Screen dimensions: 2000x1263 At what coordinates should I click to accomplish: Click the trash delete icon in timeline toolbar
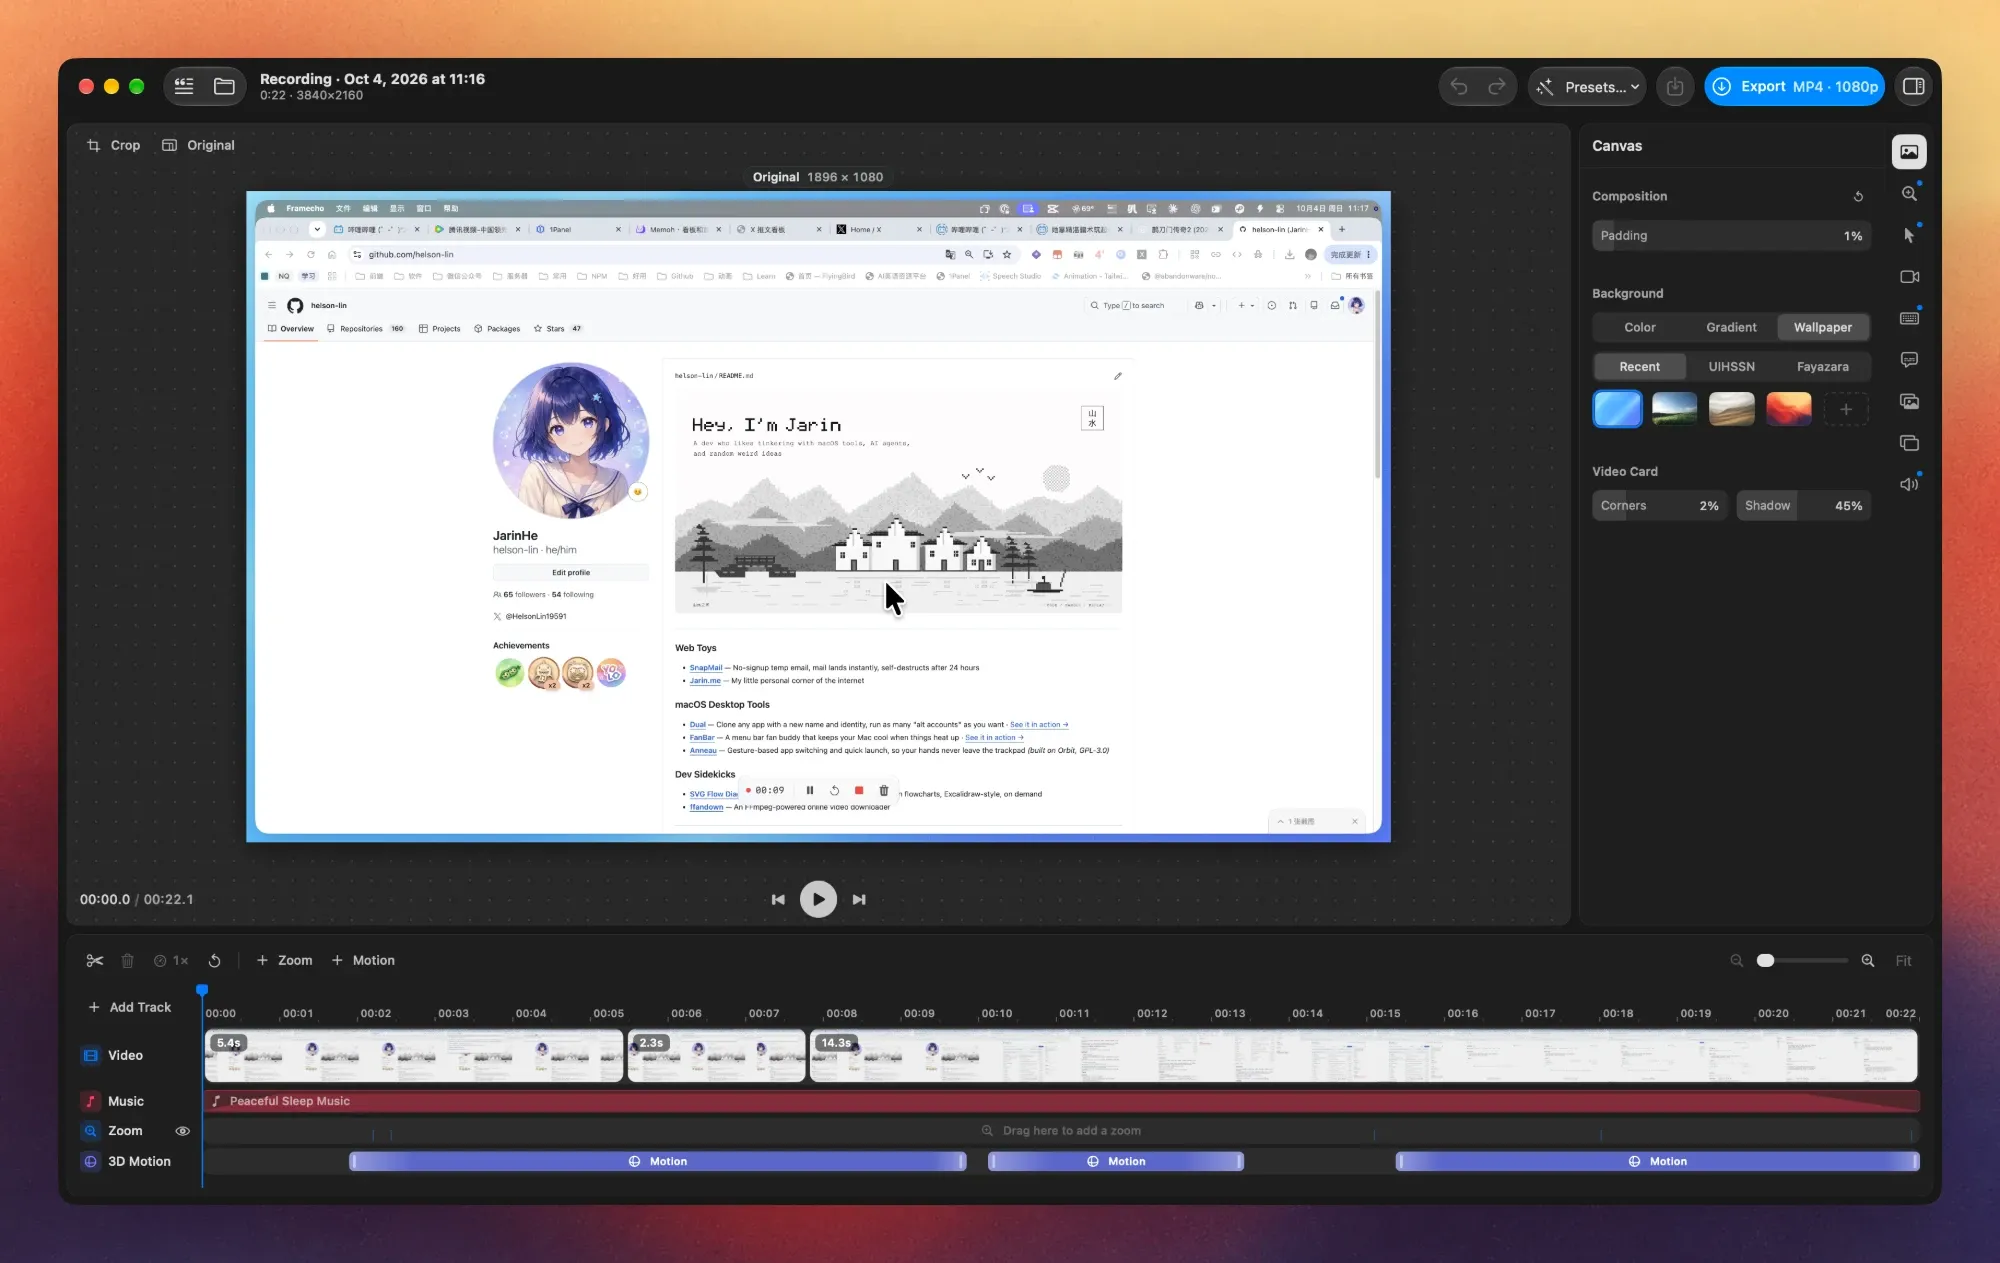click(x=127, y=960)
